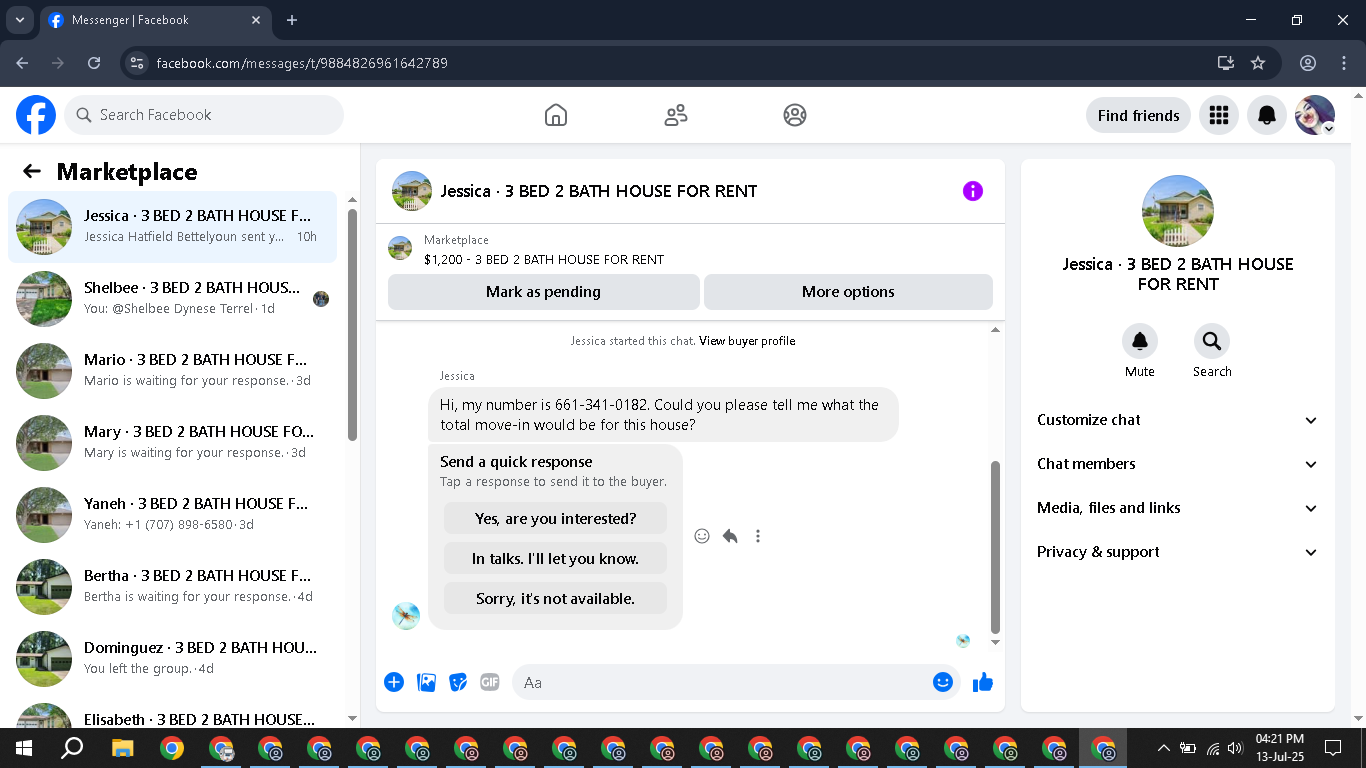
Task: Open the Facebook menu grid icon
Action: tap(1218, 115)
